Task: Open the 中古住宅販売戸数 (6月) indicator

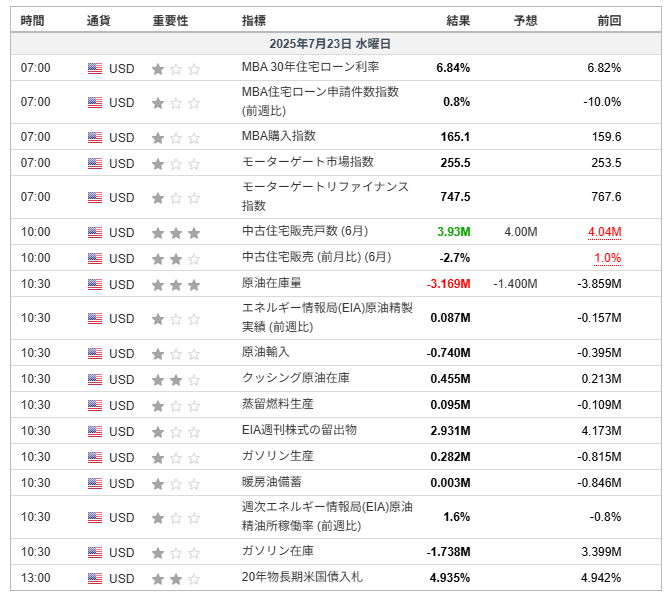Action: 305,232
